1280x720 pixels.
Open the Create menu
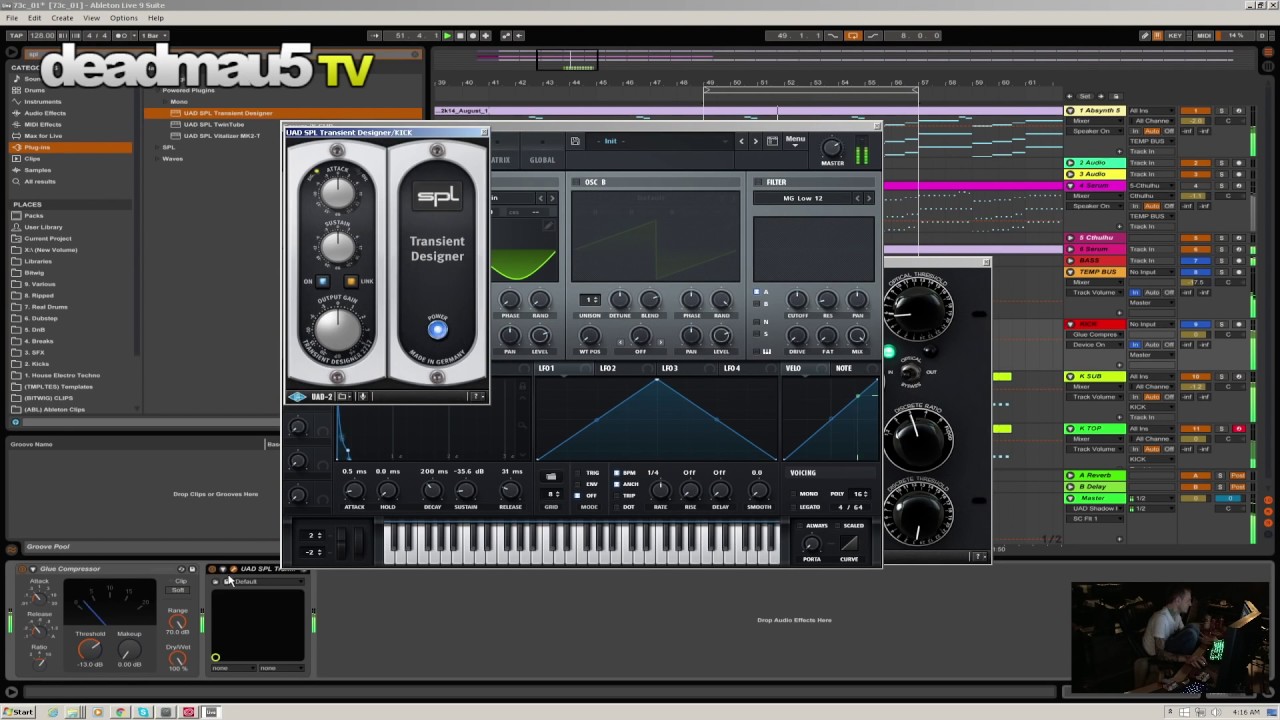pos(62,18)
